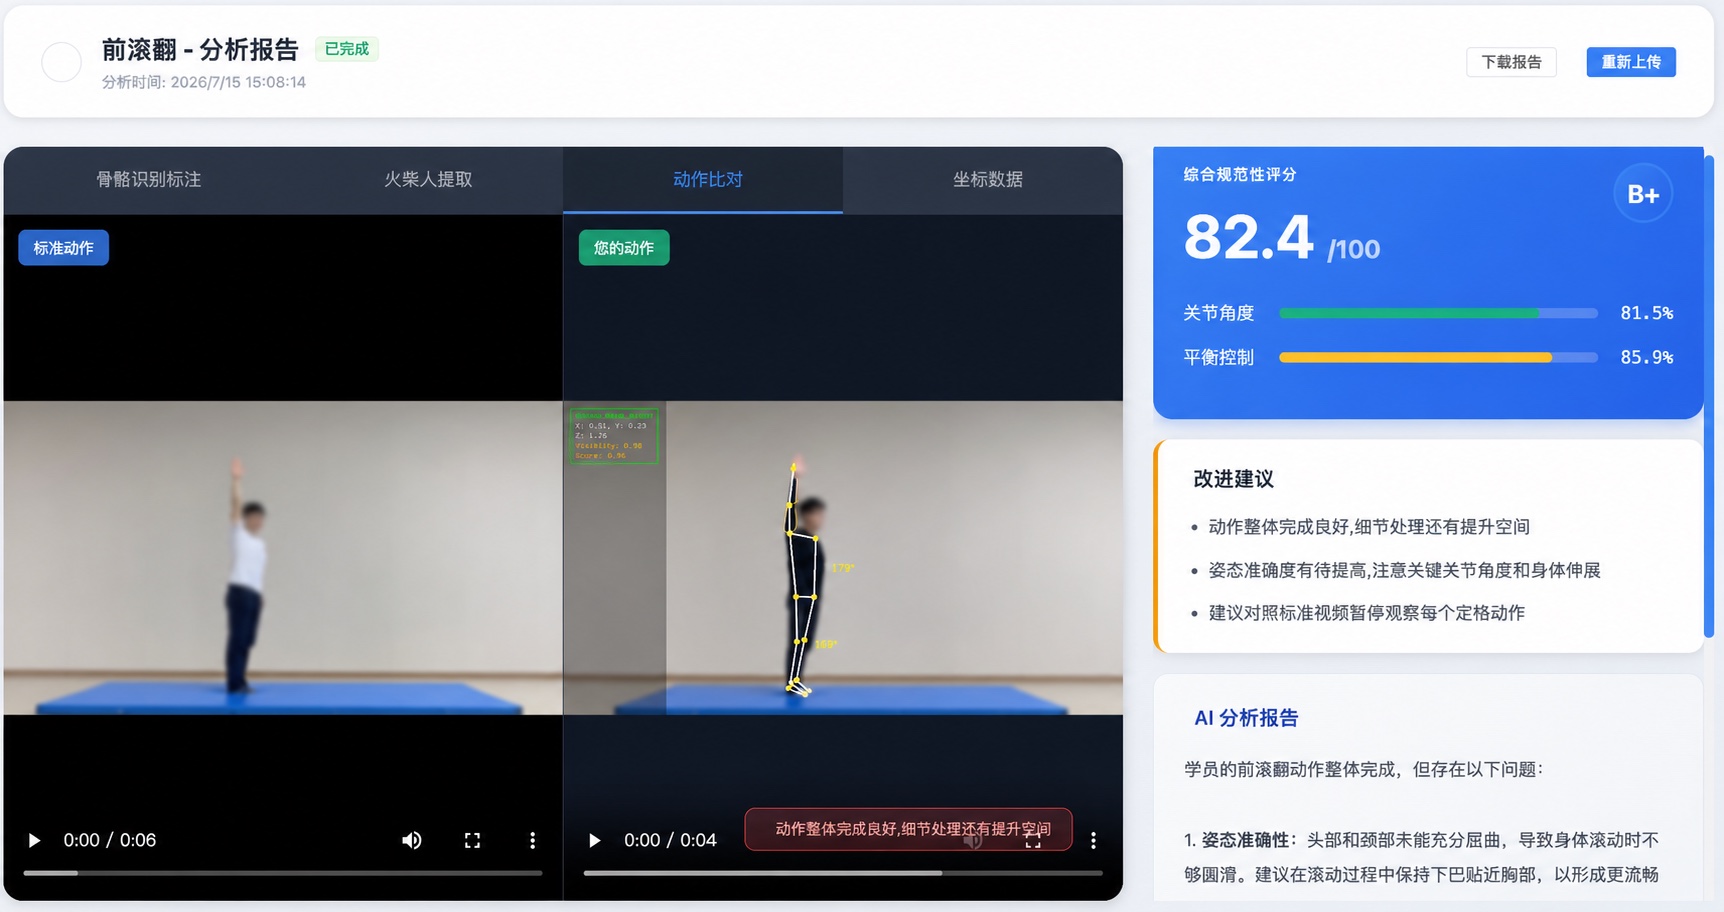This screenshot has height=912, width=1724.
Task: Click the red subtitle overlay on your video
Action: click(x=909, y=829)
